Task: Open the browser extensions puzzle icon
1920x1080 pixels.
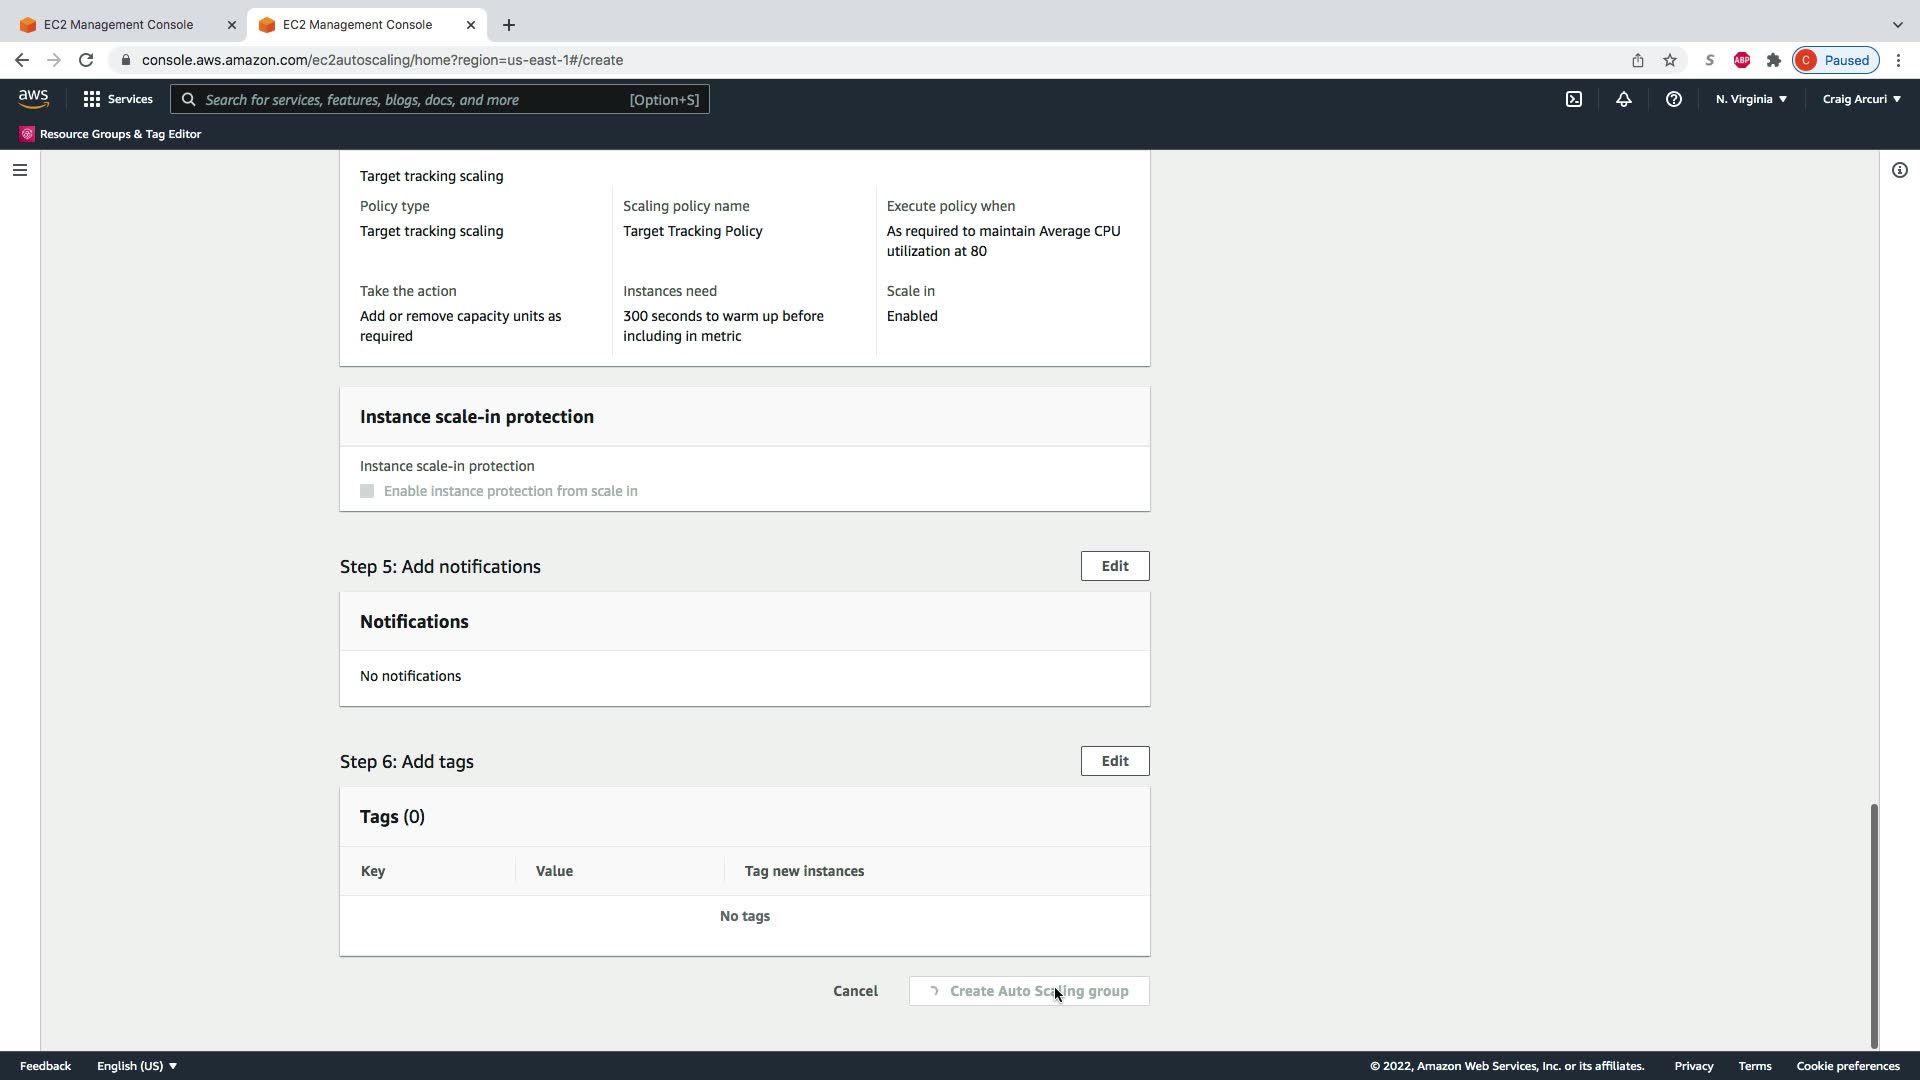Action: (x=1774, y=60)
